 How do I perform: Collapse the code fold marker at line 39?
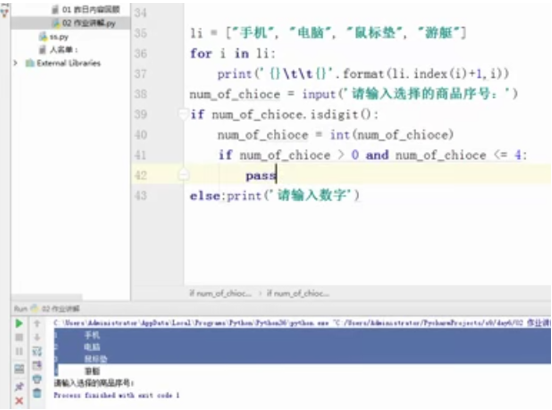coord(183,114)
